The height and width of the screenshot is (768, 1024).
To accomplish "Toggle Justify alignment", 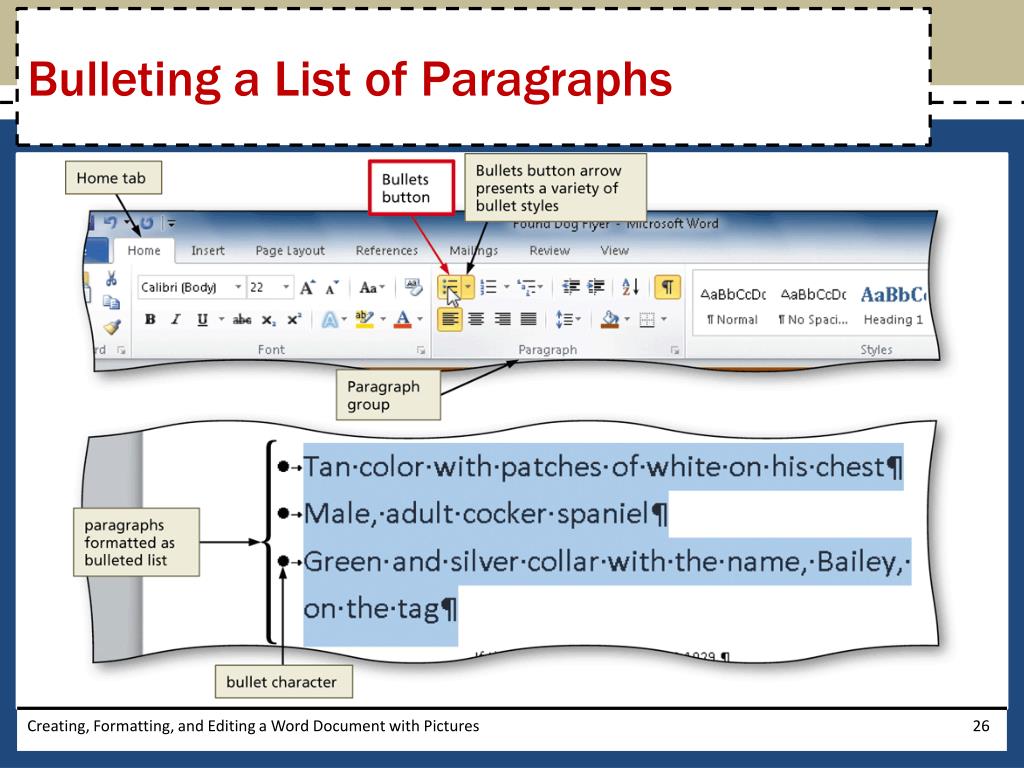I will [x=528, y=319].
